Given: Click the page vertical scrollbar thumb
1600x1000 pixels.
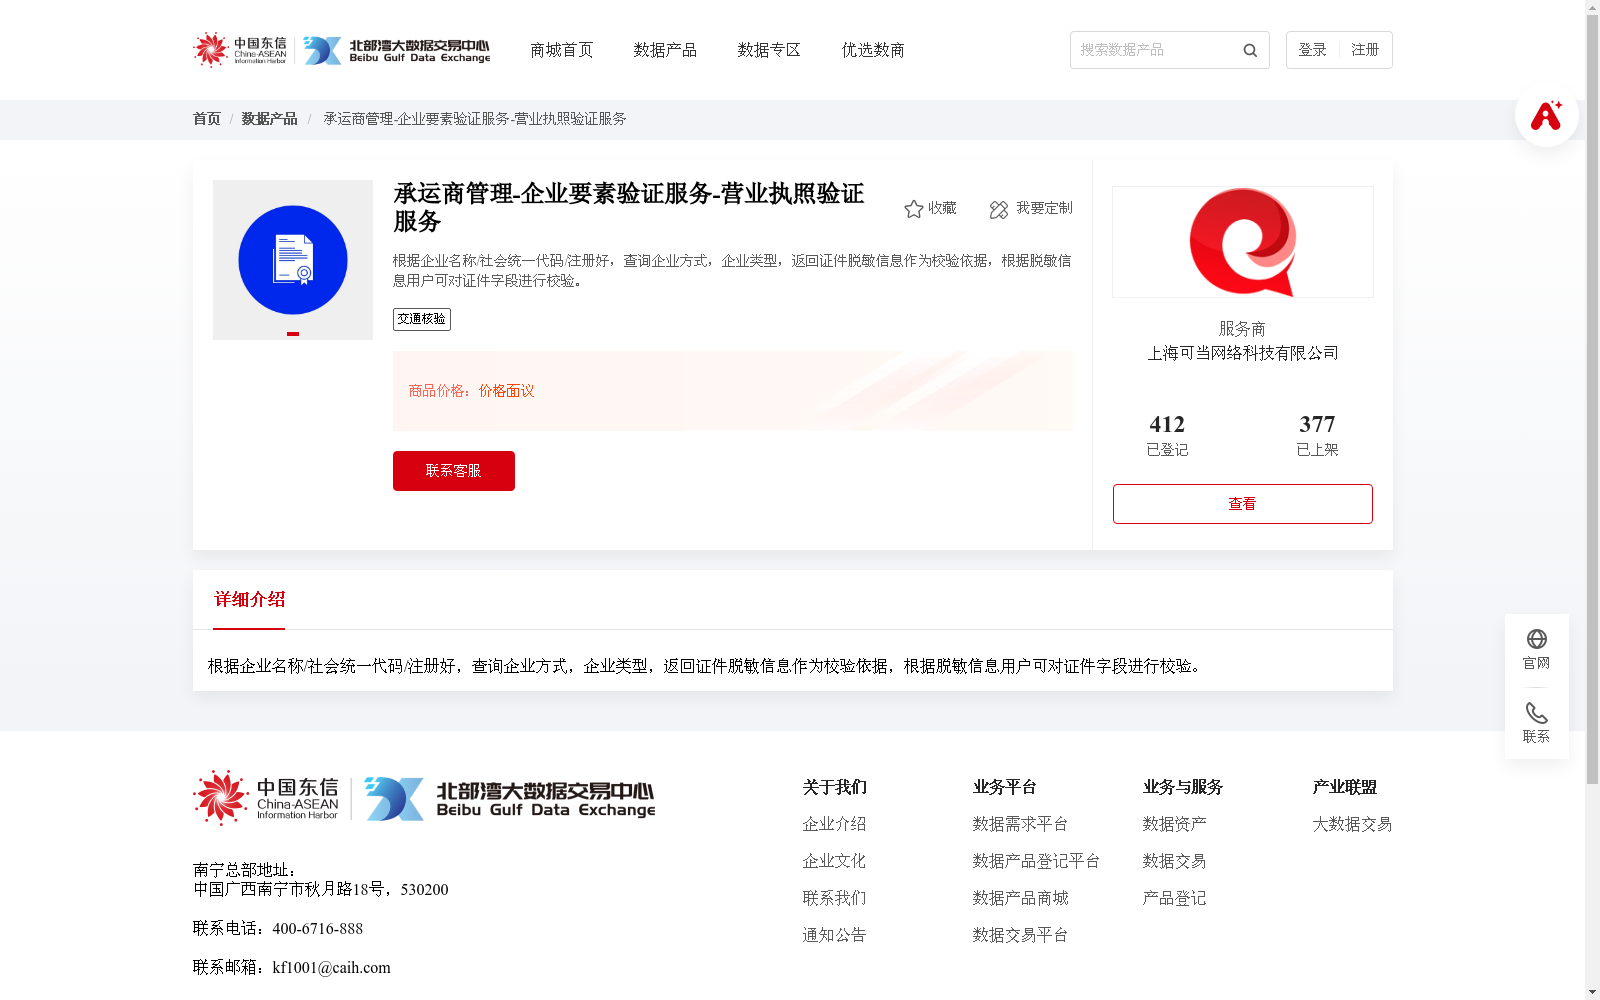Looking at the screenshot, I should point(1592,400).
